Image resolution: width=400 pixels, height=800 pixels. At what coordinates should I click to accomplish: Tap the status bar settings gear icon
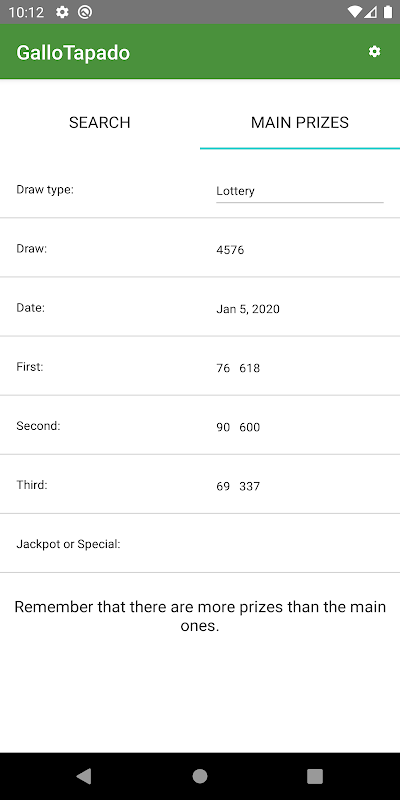click(62, 12)
